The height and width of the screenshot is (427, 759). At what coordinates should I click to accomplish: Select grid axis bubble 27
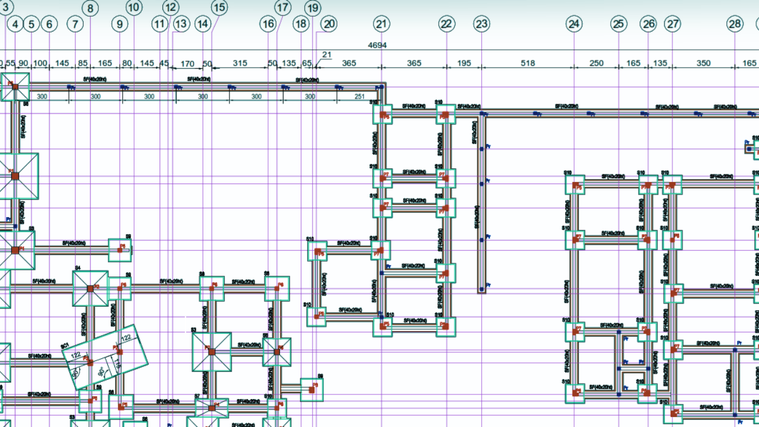672,24
